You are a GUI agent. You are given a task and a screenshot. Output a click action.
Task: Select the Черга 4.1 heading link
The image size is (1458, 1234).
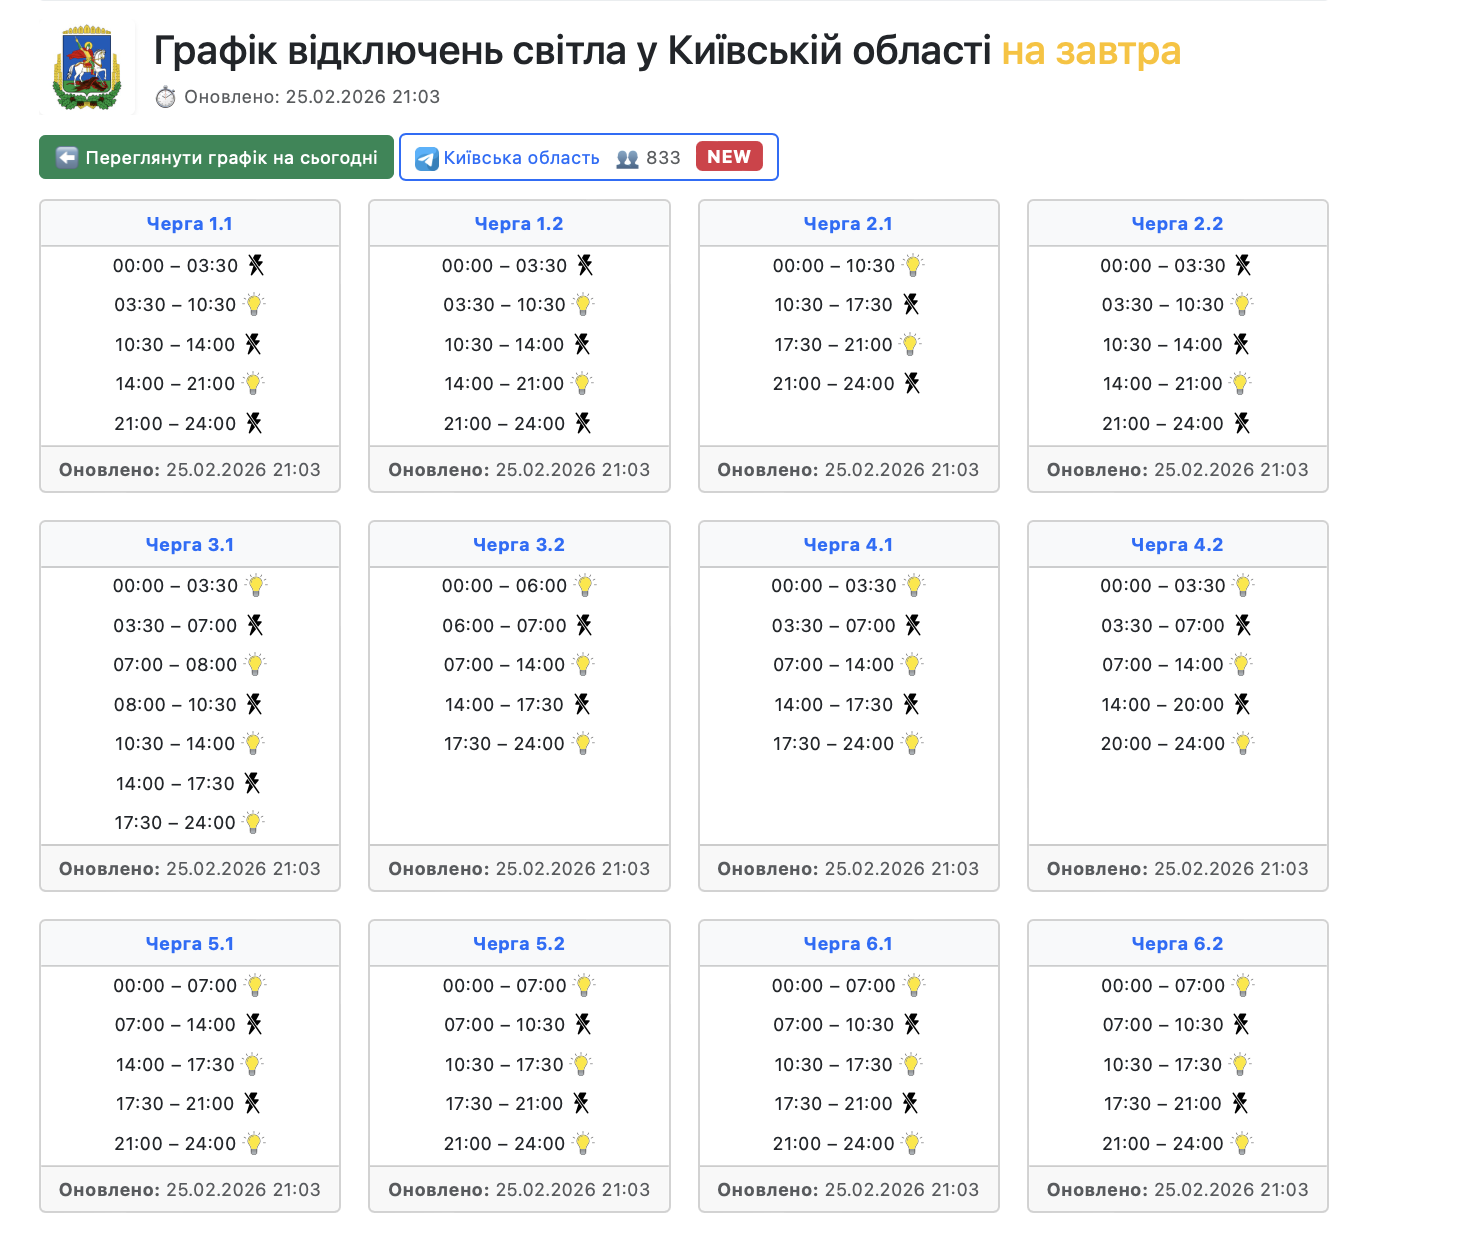[x=848, y=545]
